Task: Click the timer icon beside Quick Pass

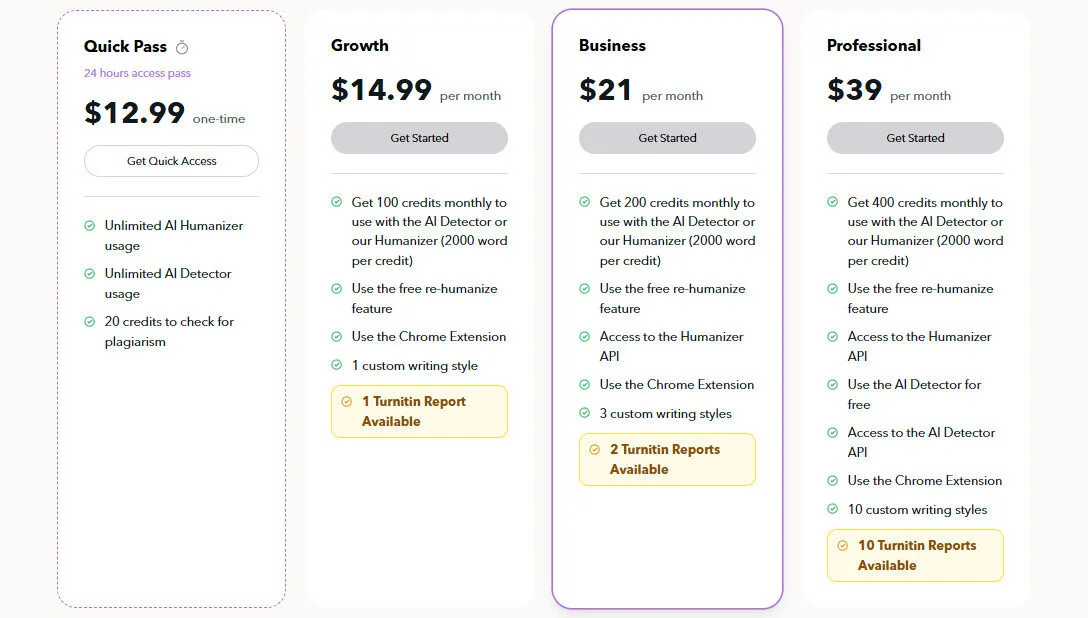Action: click(x=182, y=45)
